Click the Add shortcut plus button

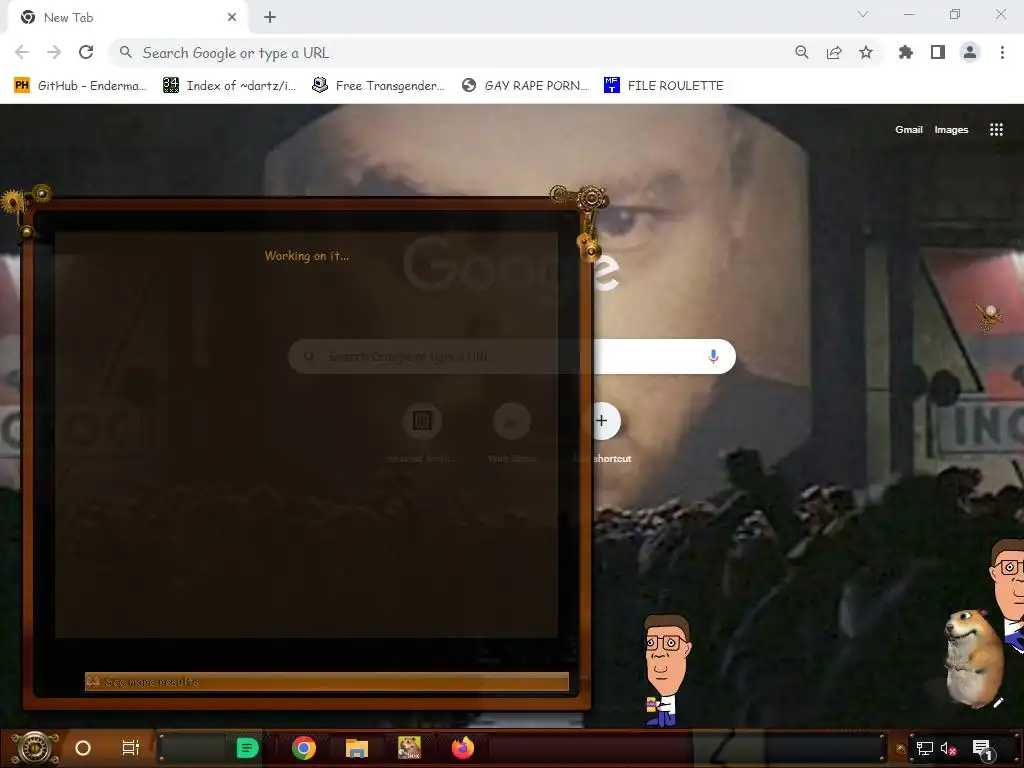(x=601, y=421)
